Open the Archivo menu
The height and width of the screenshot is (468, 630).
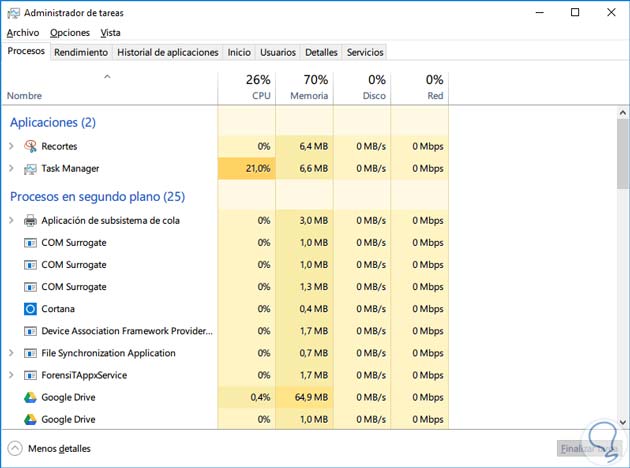click(x=22, y=33)
